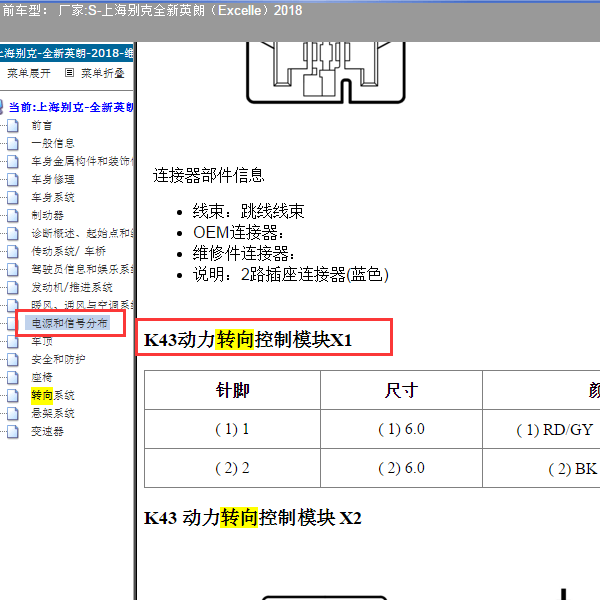Click the header text 厂家:S-上海别克全新英朗(Excelle)2018
600x600 pixels.
(180, 10)
